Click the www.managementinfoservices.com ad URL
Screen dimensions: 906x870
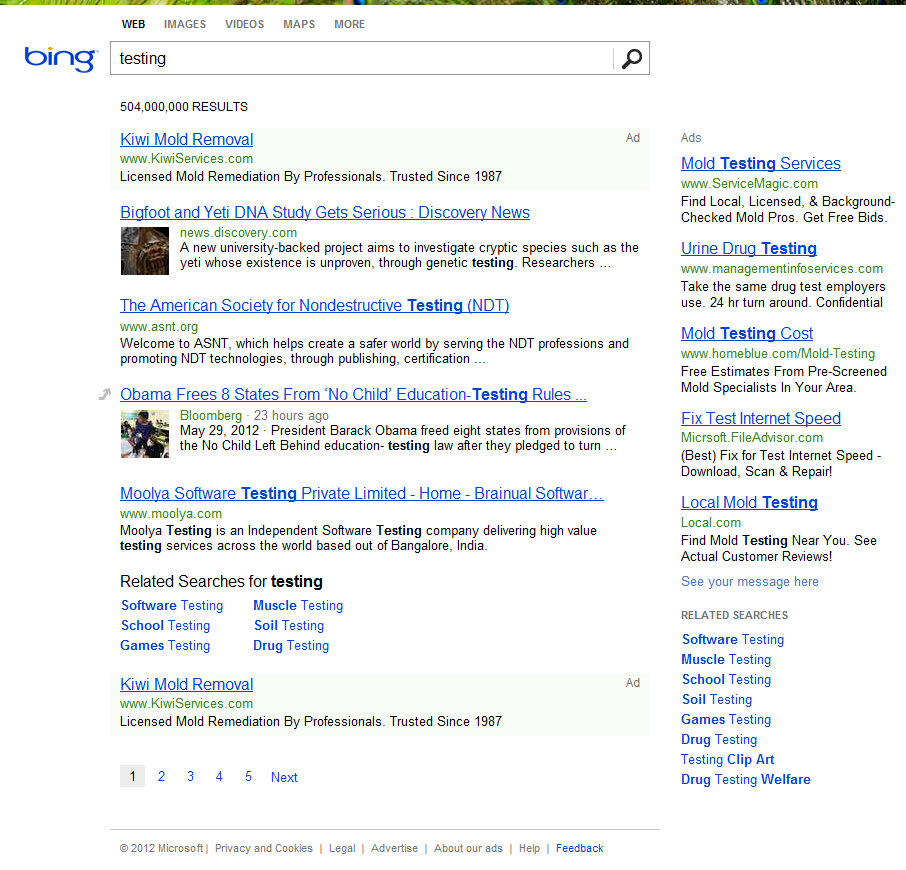(782, 269)
